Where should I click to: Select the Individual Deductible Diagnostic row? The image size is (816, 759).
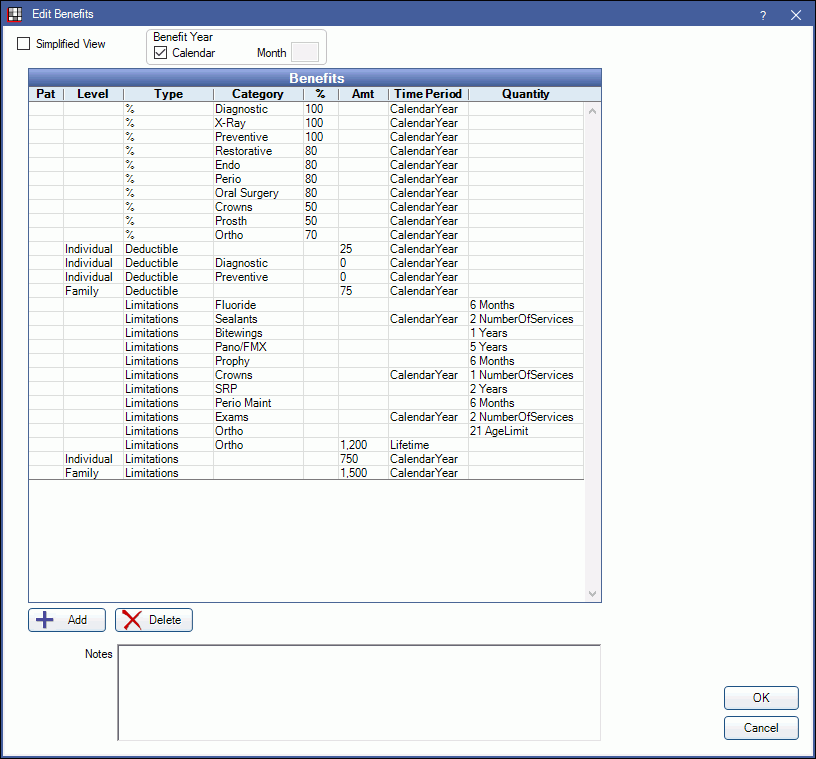(306, 263)
